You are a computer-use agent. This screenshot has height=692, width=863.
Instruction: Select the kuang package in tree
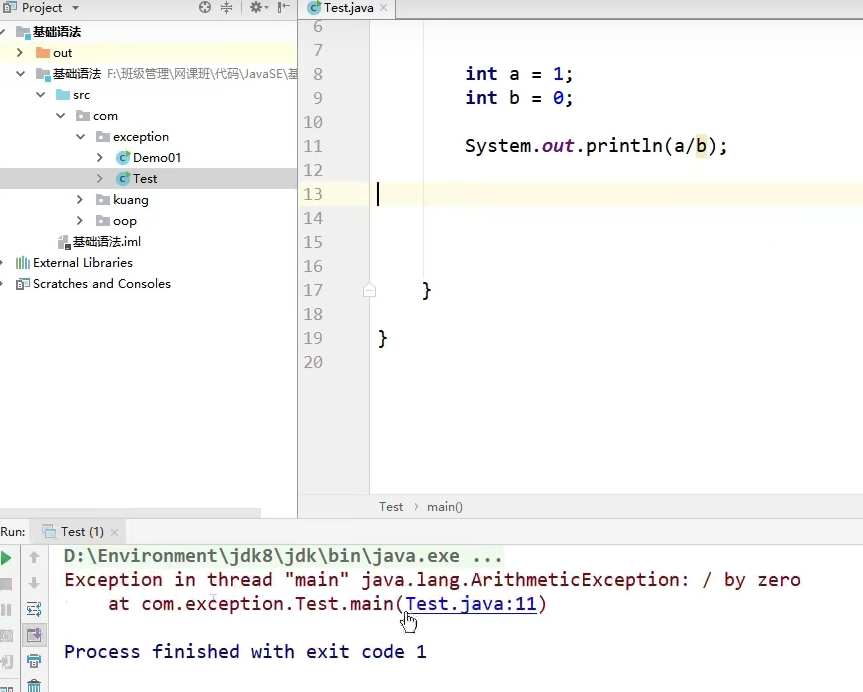click(x=130, y=200)
